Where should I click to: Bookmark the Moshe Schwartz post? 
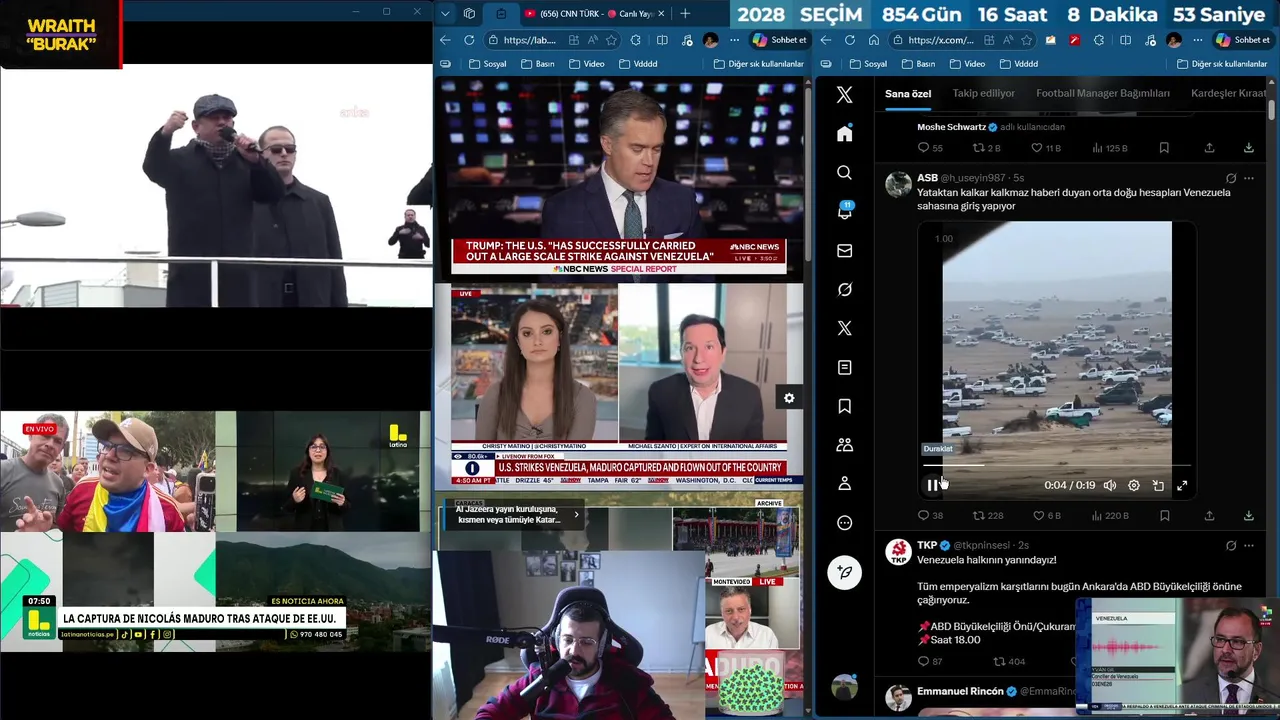1164,148
